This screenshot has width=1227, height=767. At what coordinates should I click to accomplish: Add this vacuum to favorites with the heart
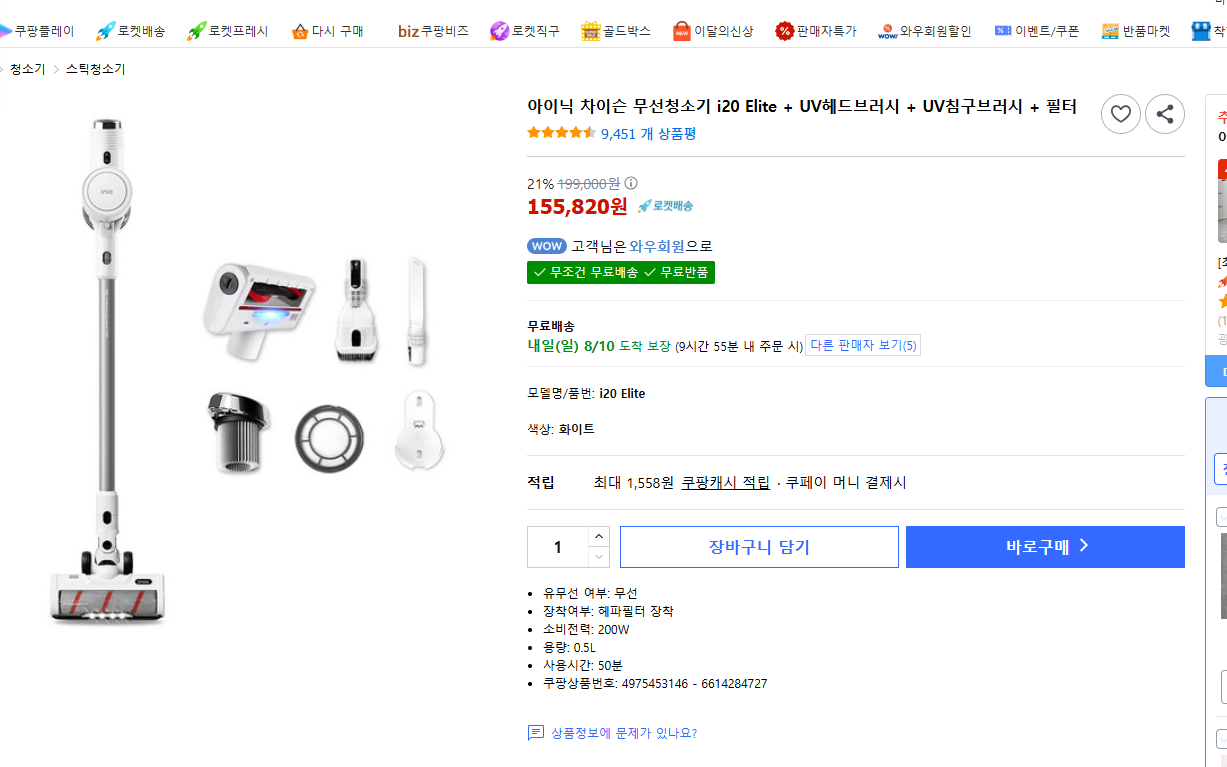[x=1120, y=113]
